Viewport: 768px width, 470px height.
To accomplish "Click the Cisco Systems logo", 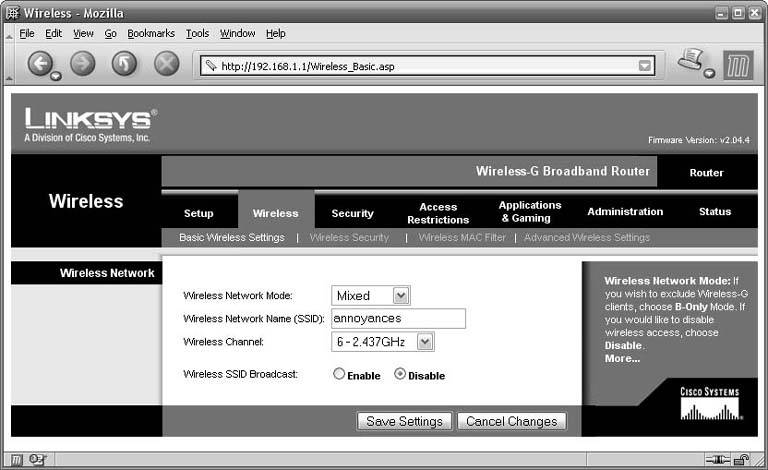I will 709,401.
